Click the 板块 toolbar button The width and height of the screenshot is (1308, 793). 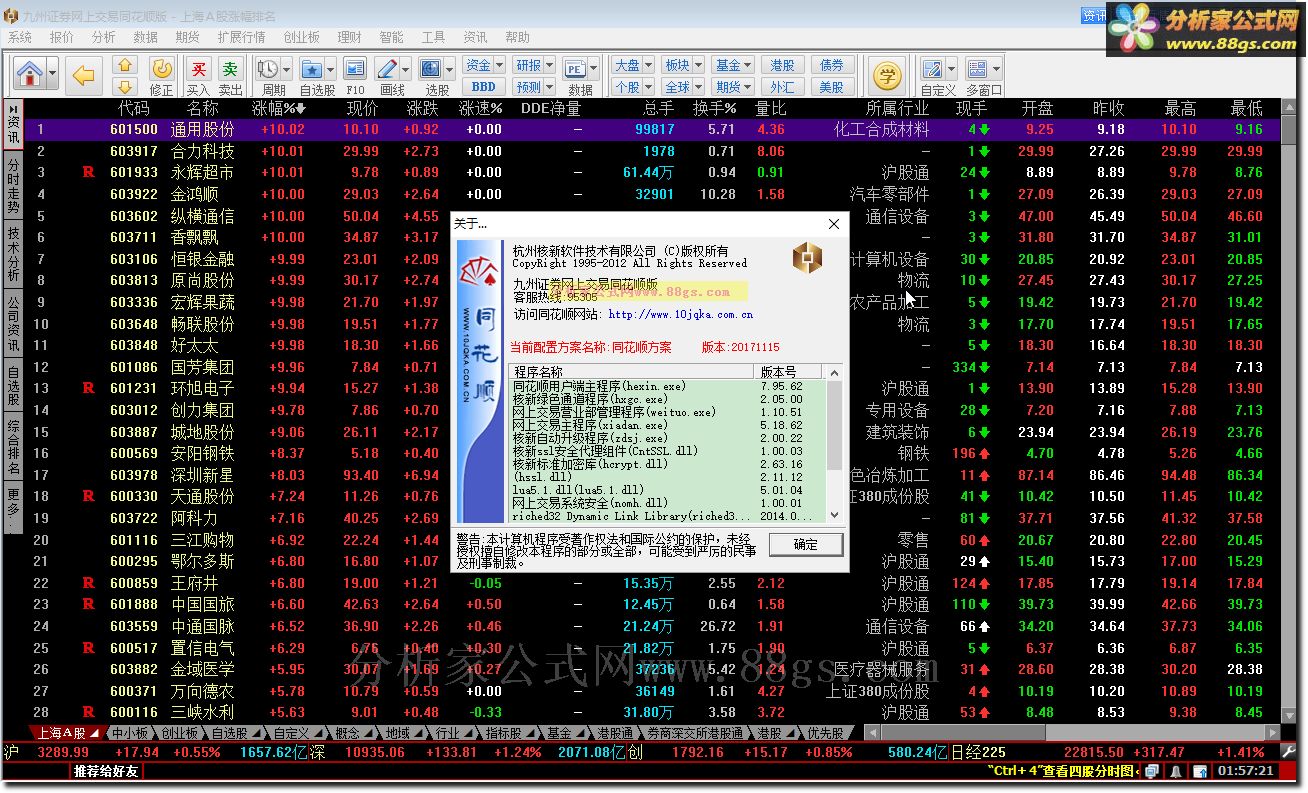click(x=677, y=65)
